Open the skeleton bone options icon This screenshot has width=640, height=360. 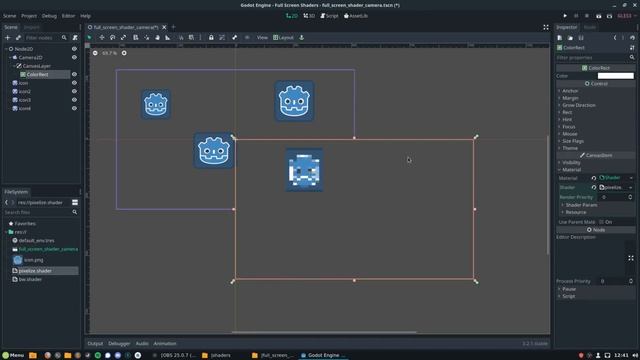234,38
